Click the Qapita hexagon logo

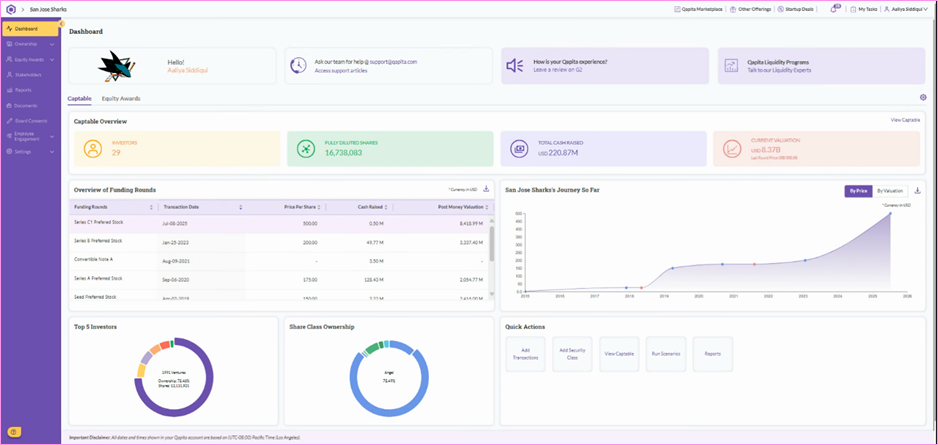coord(11,10)
